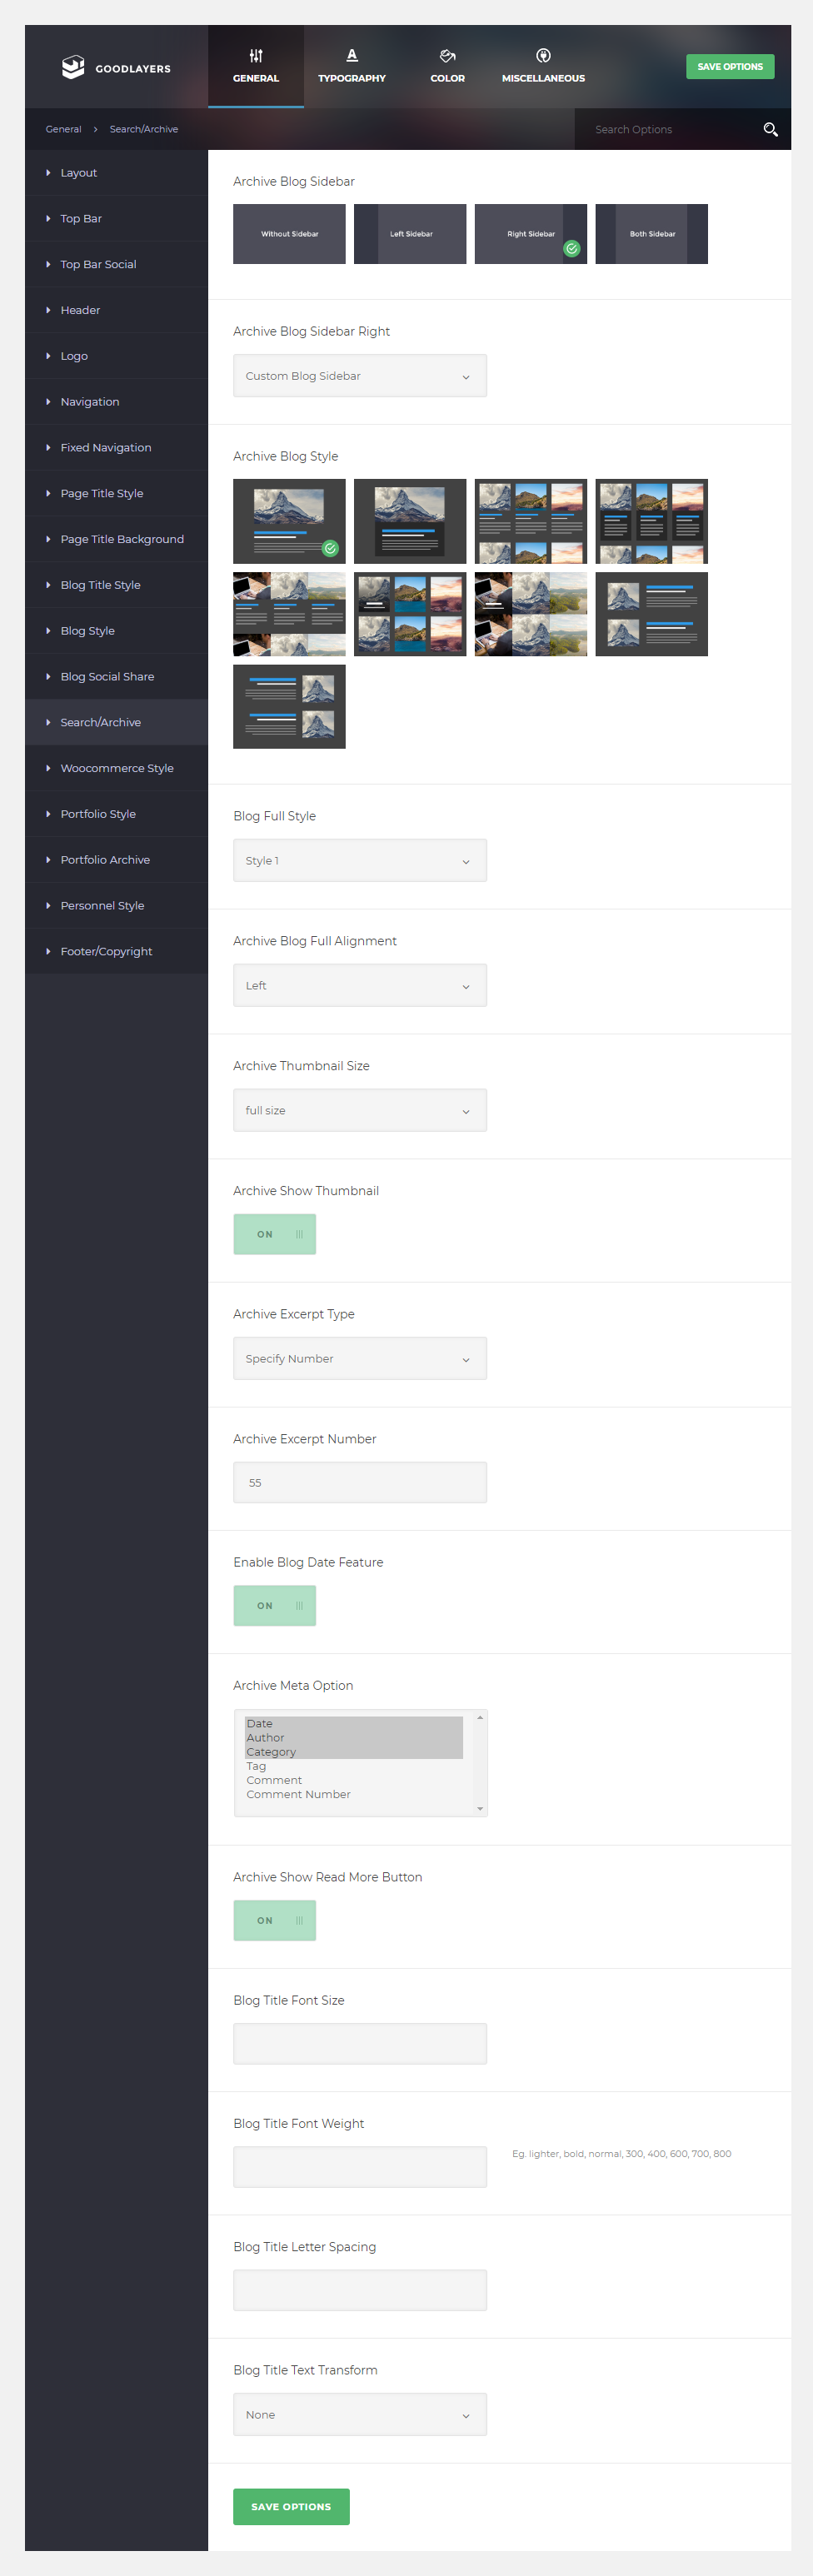
Task: Open the Miscellaneous tab plug icon
Action: click(x=543, y=56)
